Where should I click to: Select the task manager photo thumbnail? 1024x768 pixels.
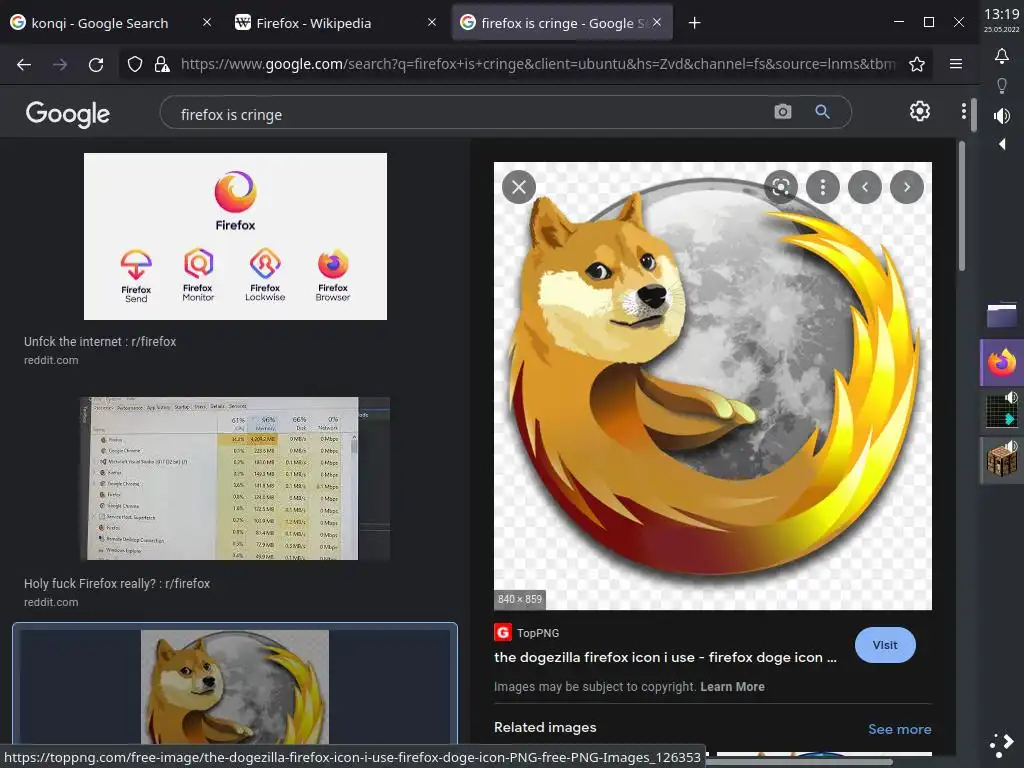235,478
